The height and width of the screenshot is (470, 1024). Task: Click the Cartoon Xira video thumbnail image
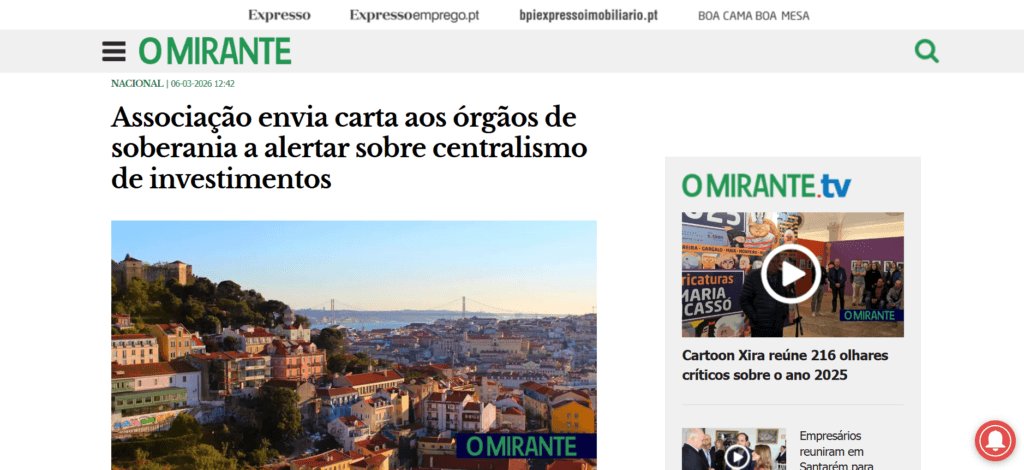pos(793,274)
